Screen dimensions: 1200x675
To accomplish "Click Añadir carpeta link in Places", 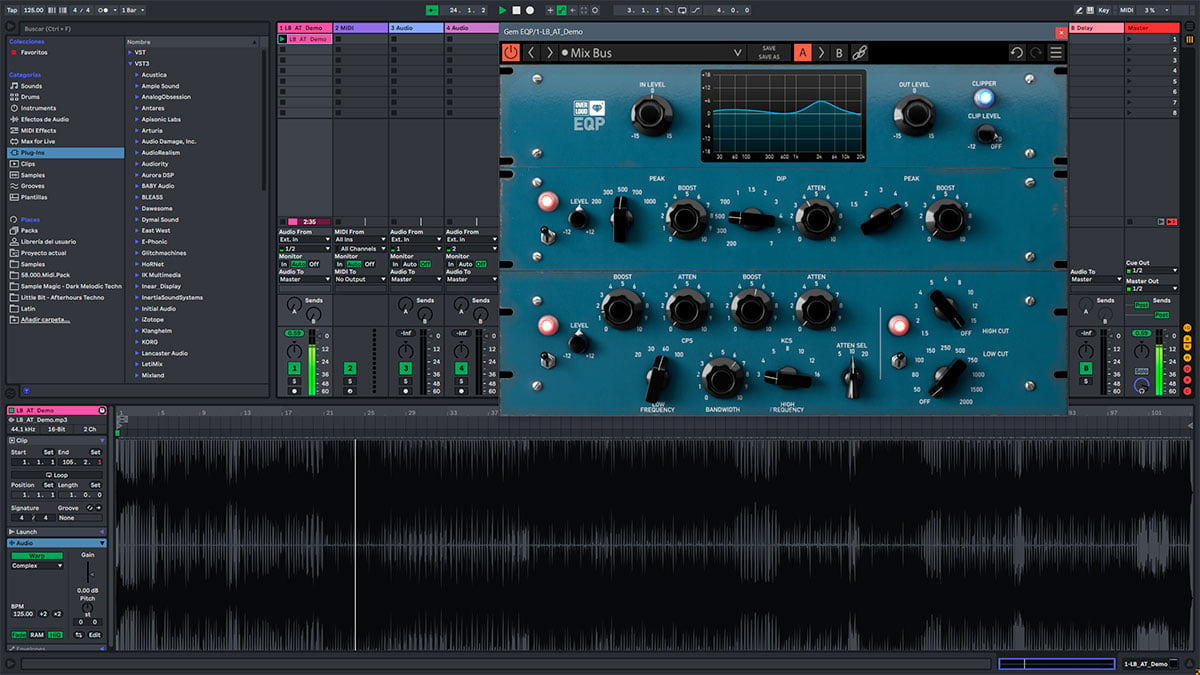I will [x=47, y=320].
